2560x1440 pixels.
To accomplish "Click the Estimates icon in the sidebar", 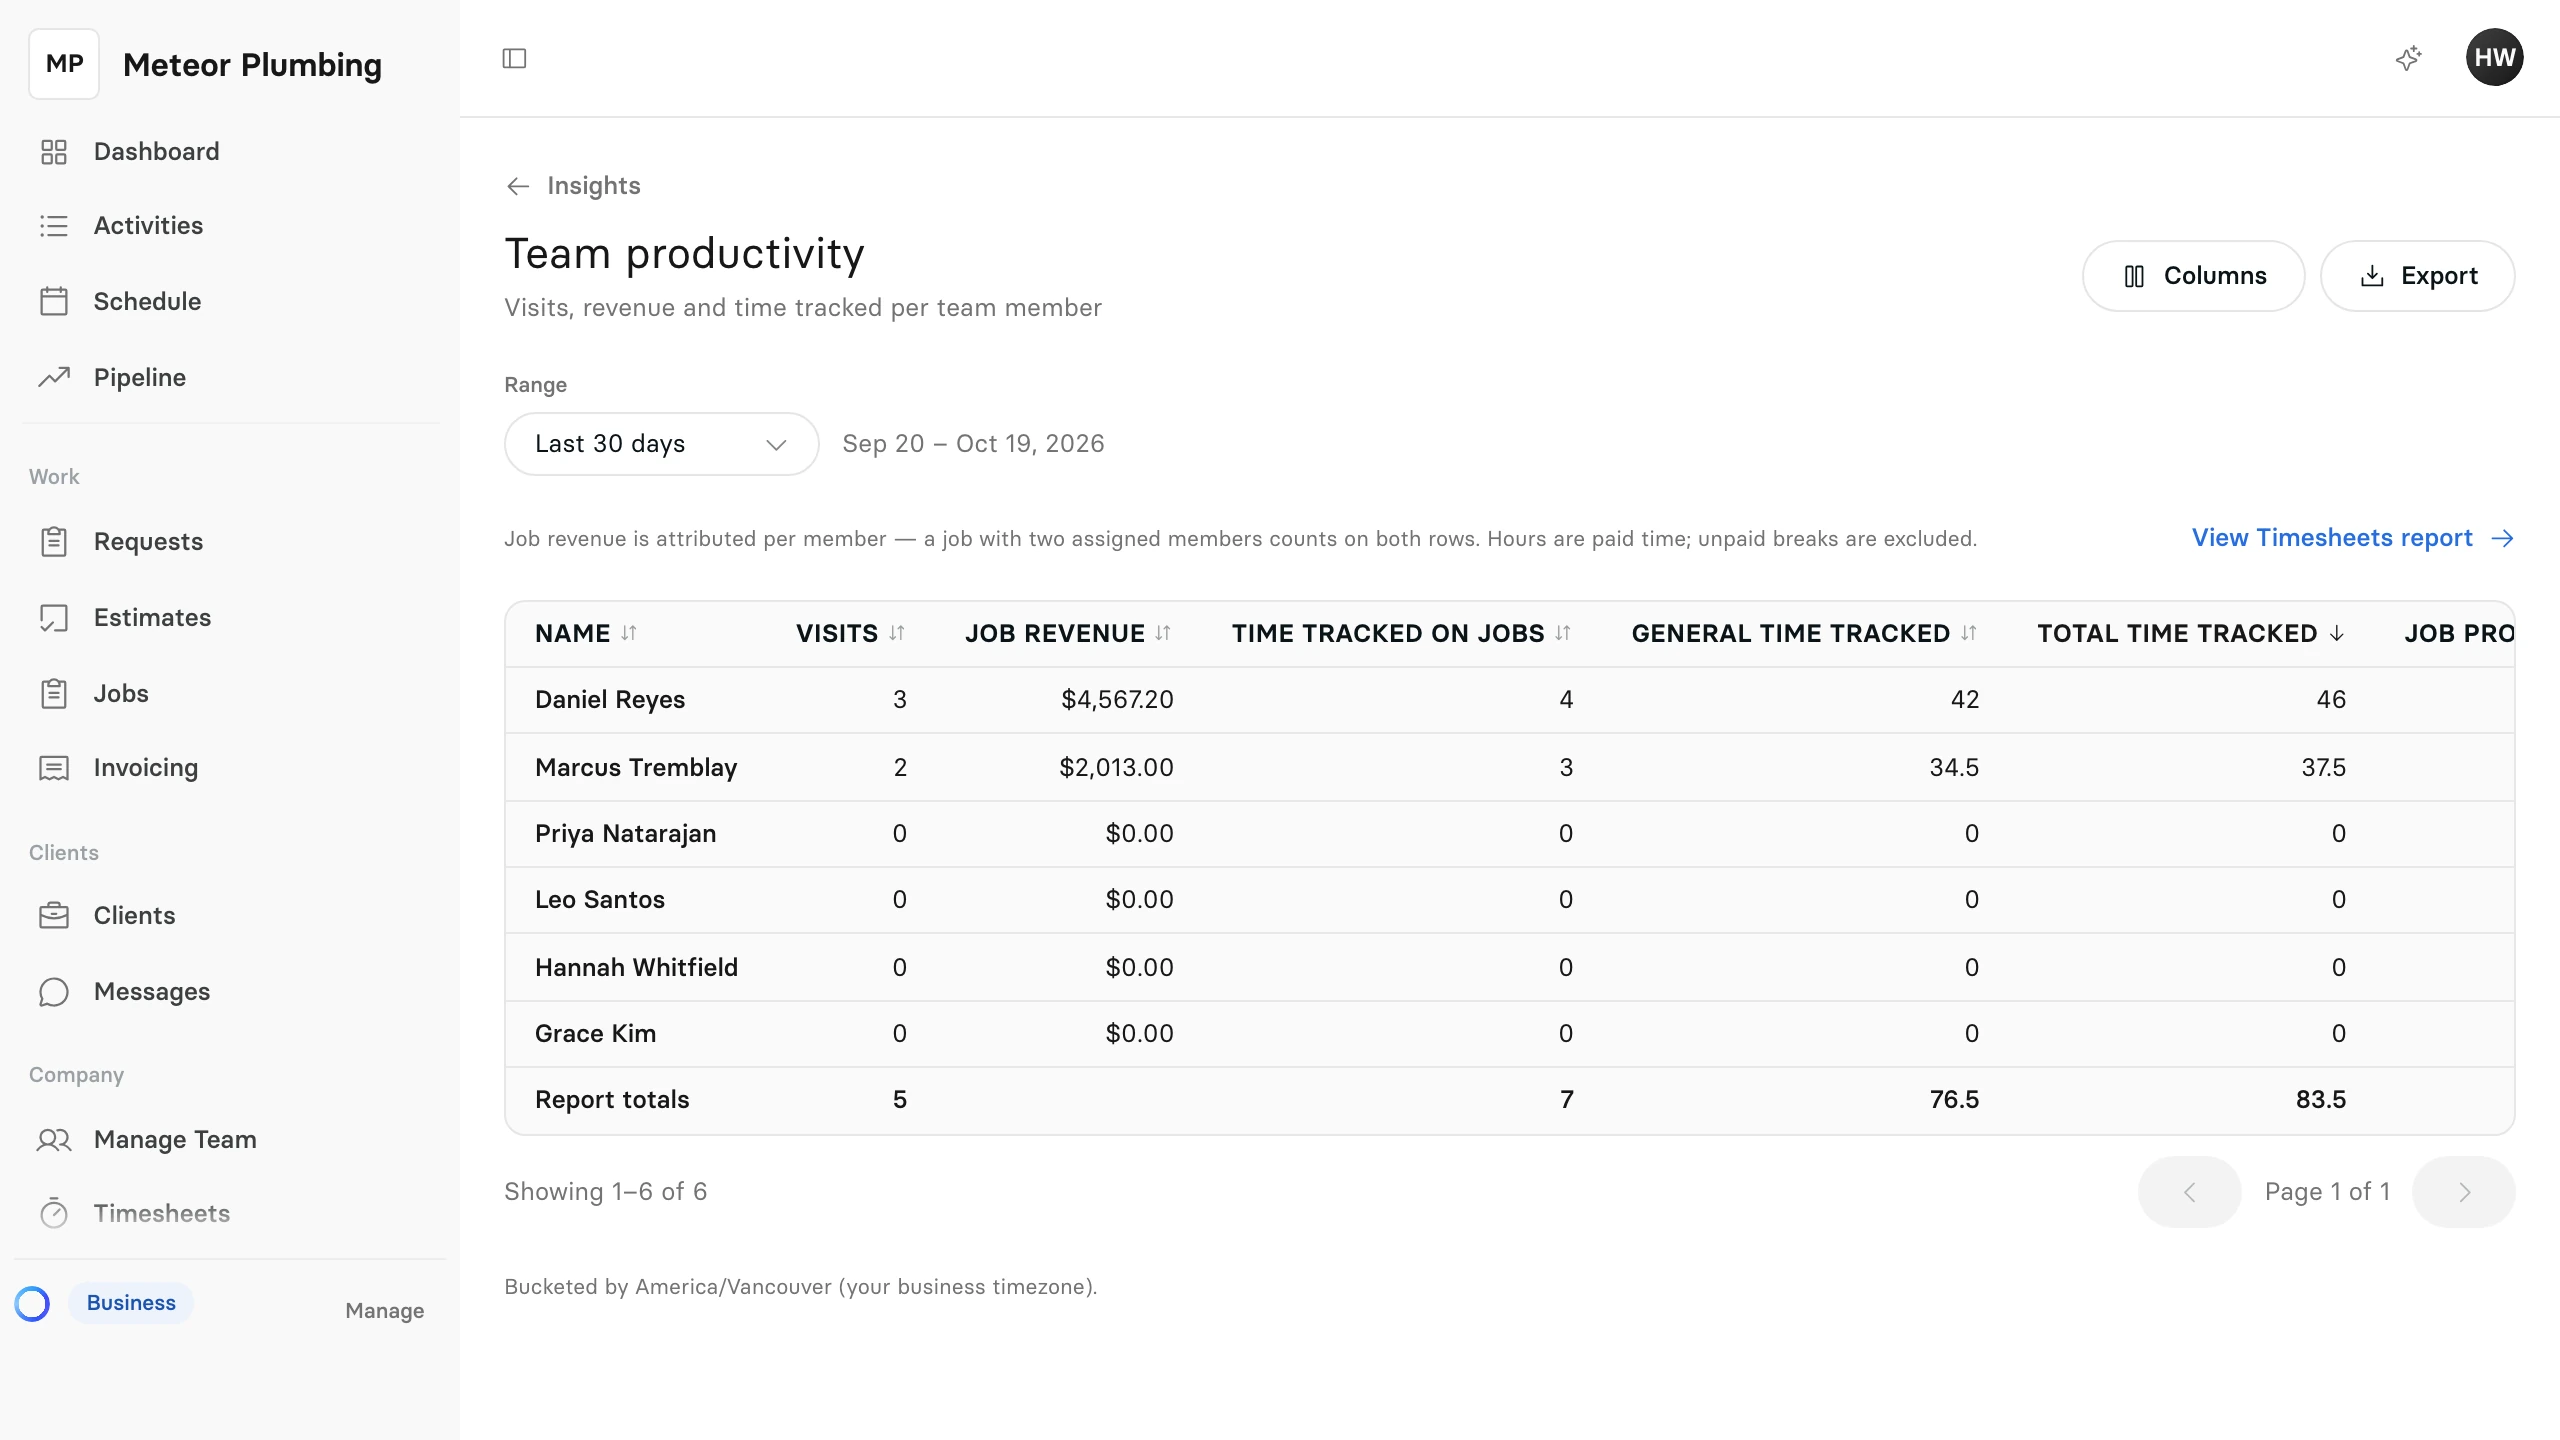I will pos(54,618).
